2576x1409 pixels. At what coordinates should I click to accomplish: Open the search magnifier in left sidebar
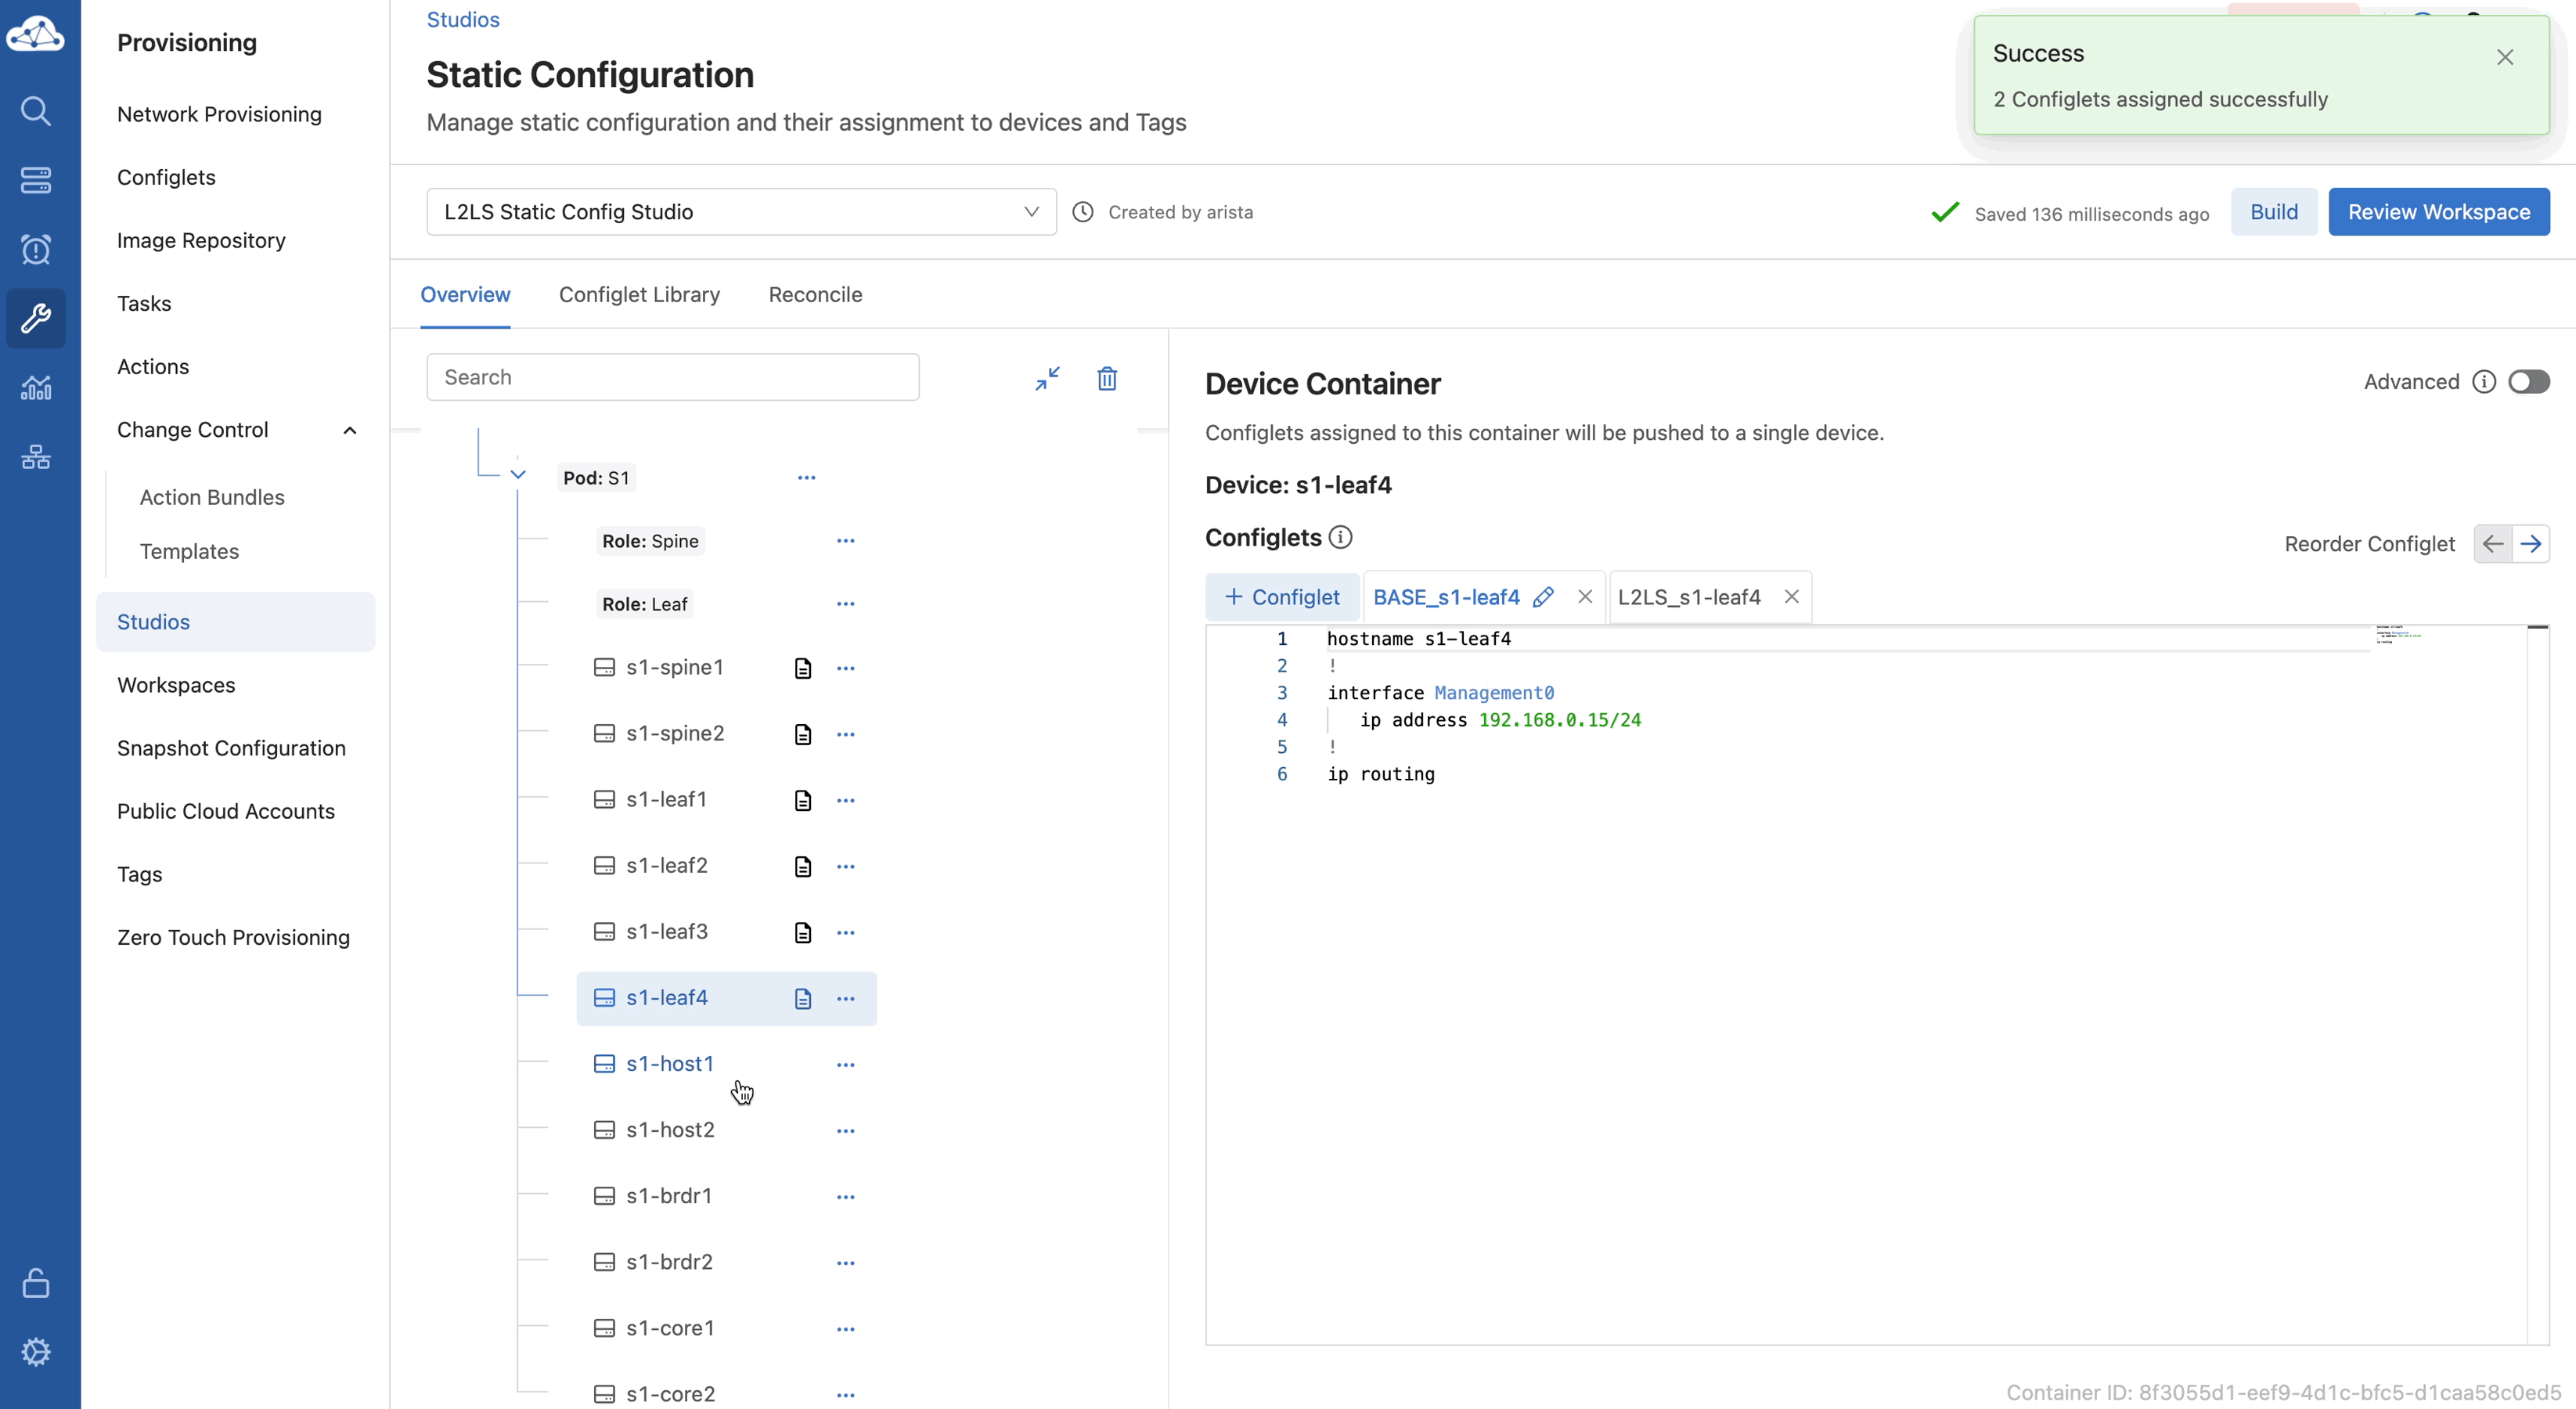(36, 111)
